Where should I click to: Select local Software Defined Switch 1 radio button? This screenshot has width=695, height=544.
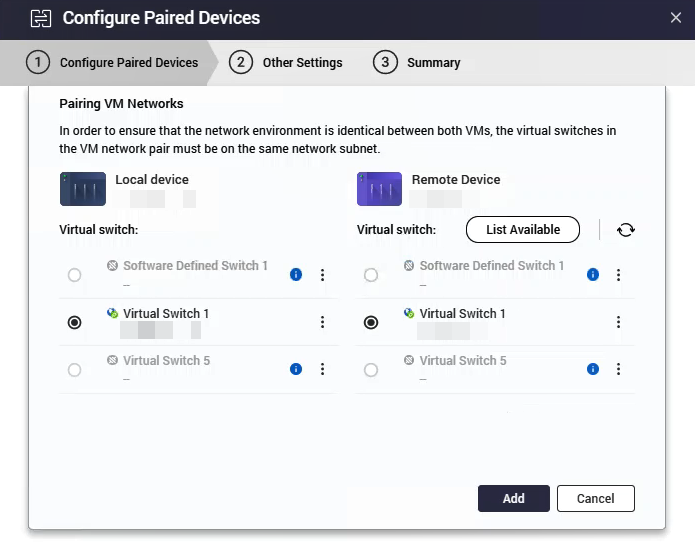point(75,275)
